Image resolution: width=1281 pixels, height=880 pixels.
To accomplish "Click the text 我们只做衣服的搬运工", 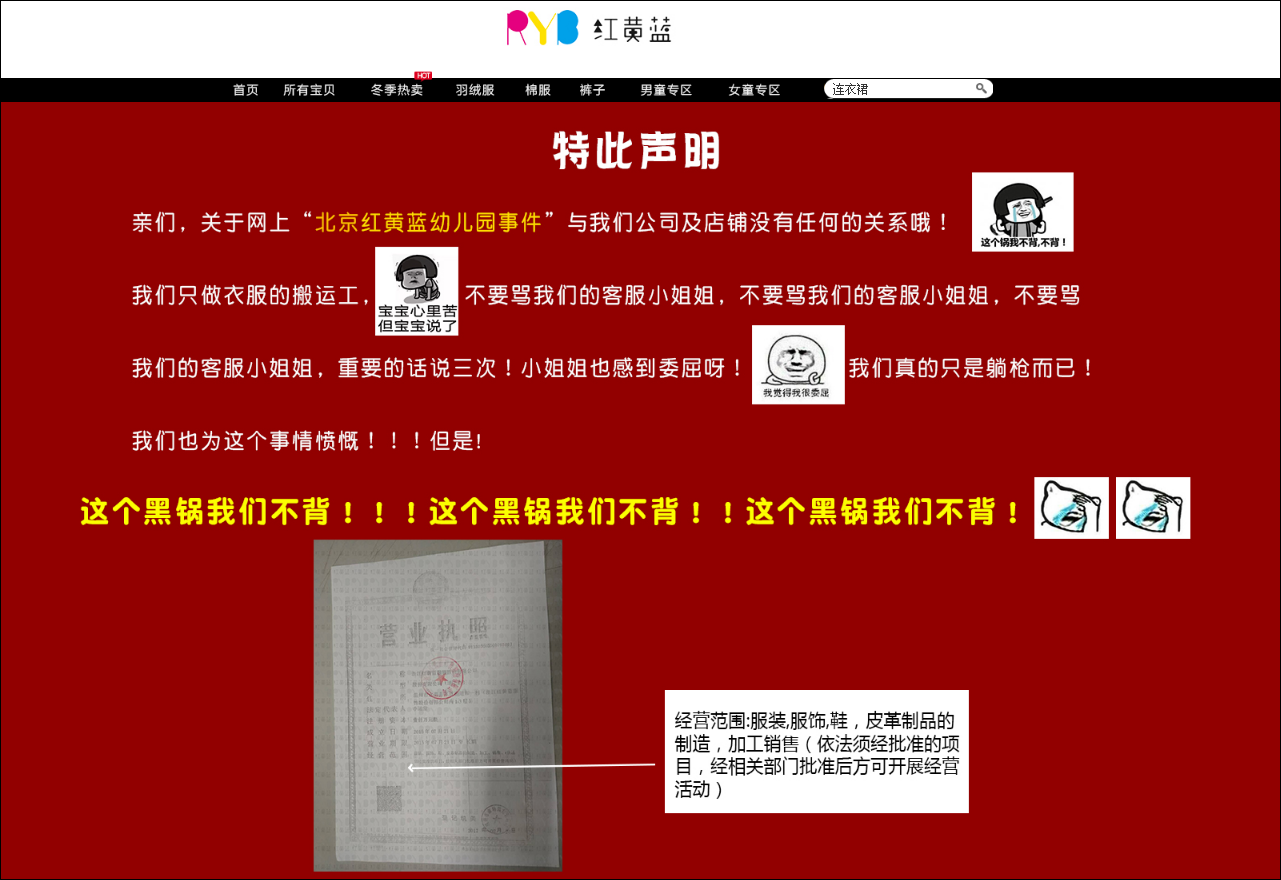I will pyautogui.click(x=251, y=296).
